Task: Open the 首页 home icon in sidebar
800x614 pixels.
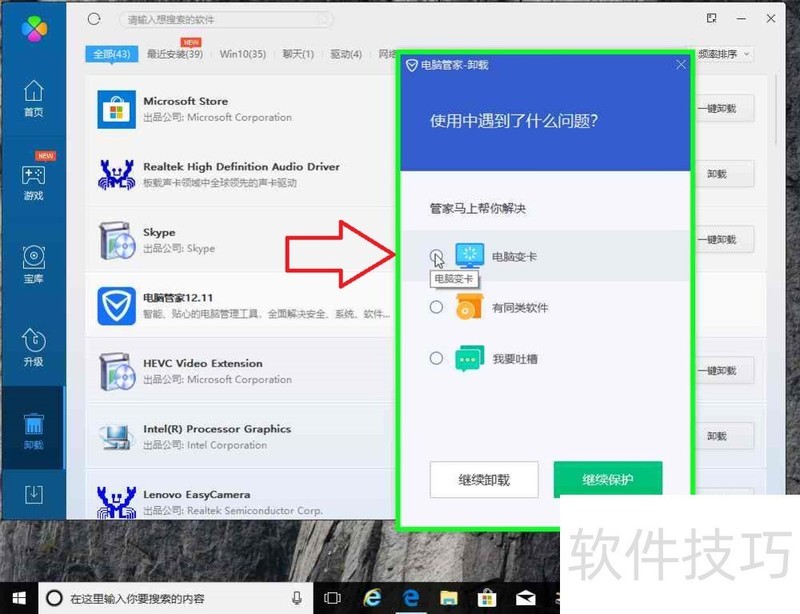Action: (x=34, y=99)
